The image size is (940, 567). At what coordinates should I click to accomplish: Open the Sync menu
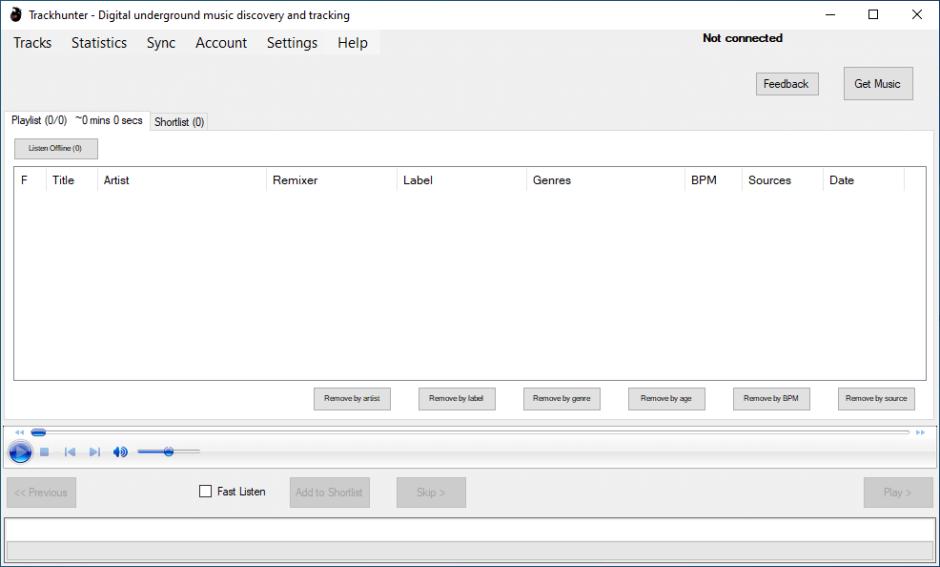point(161,43)
